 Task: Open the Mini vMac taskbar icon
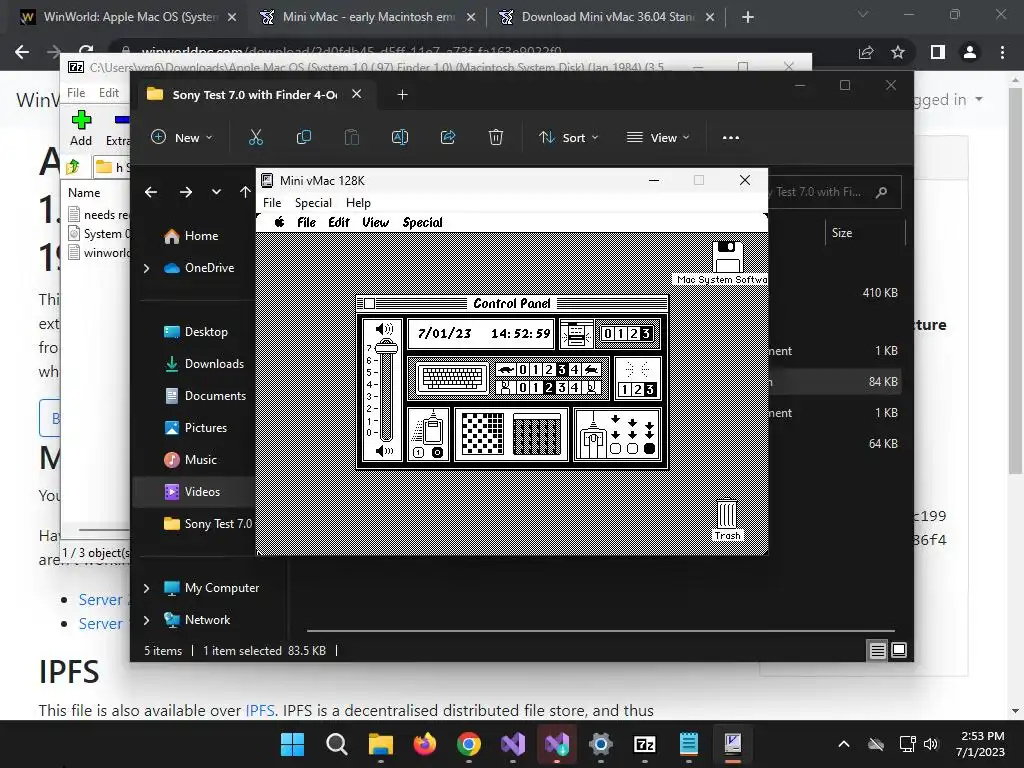coord(733,744)
